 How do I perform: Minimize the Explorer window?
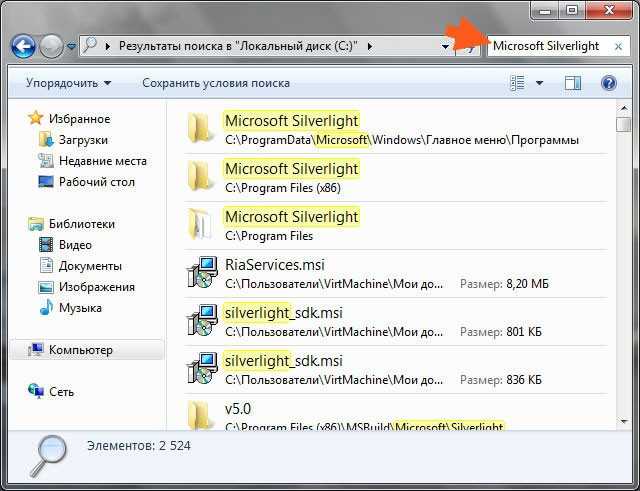coord(545,10)
